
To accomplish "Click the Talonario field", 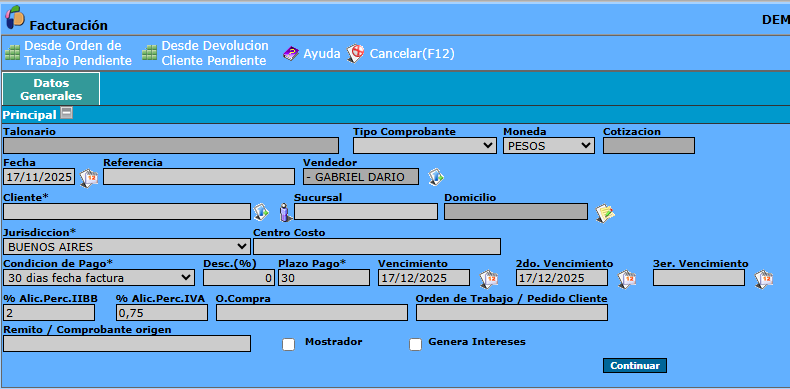I will (x=171, y=146).
